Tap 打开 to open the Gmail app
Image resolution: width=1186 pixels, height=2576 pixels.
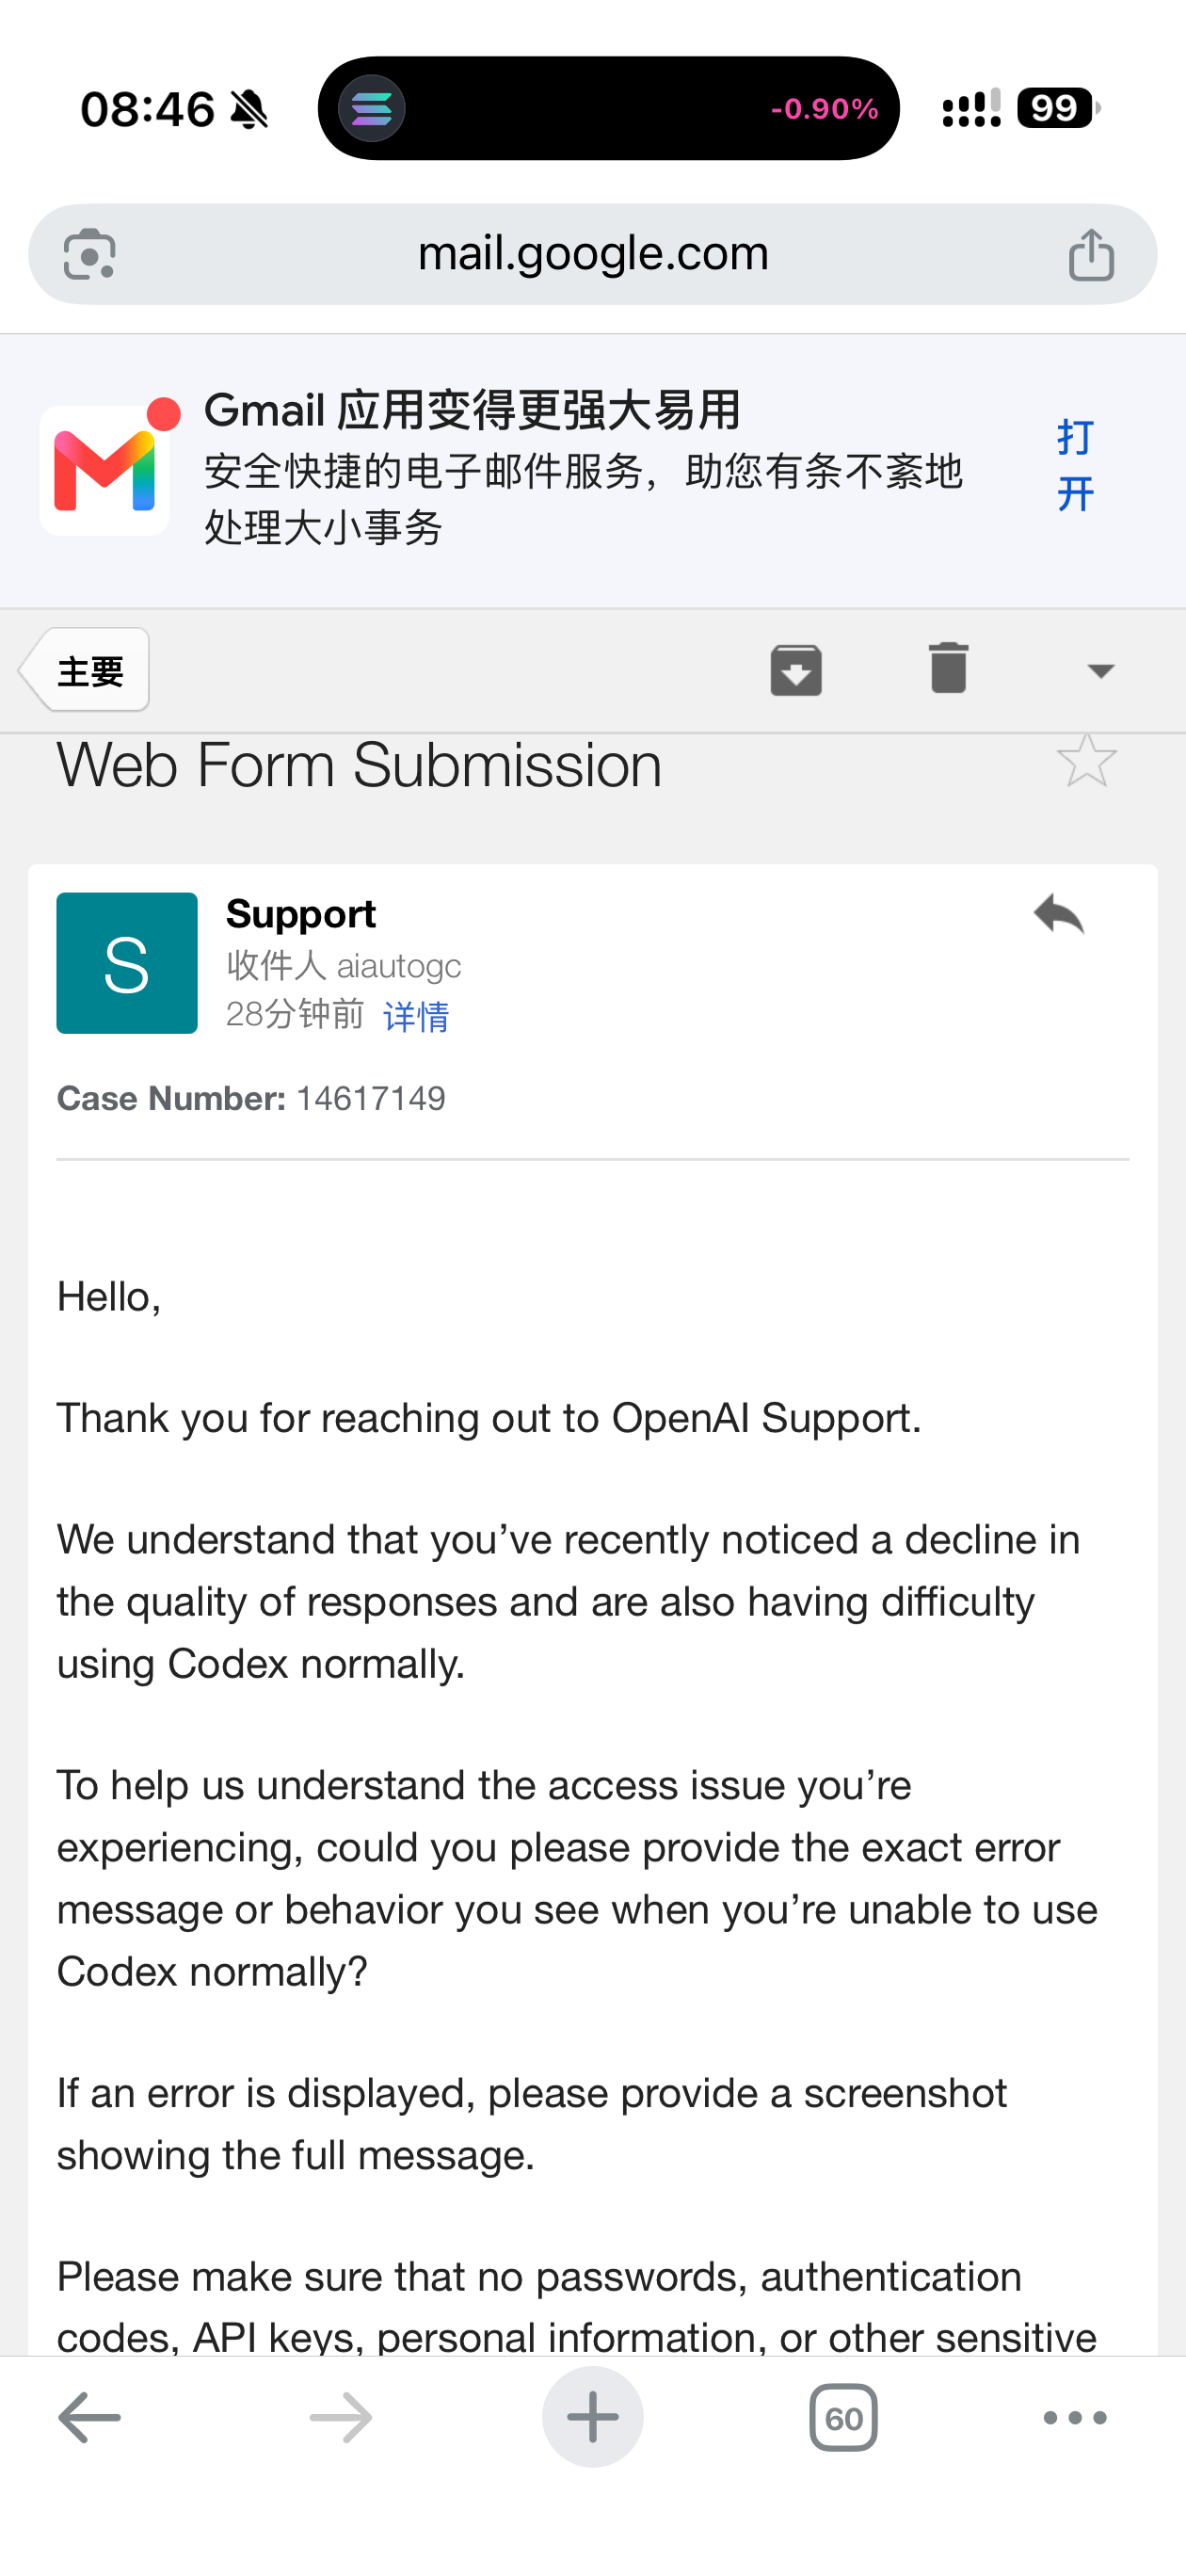(x=1076, y=466)
